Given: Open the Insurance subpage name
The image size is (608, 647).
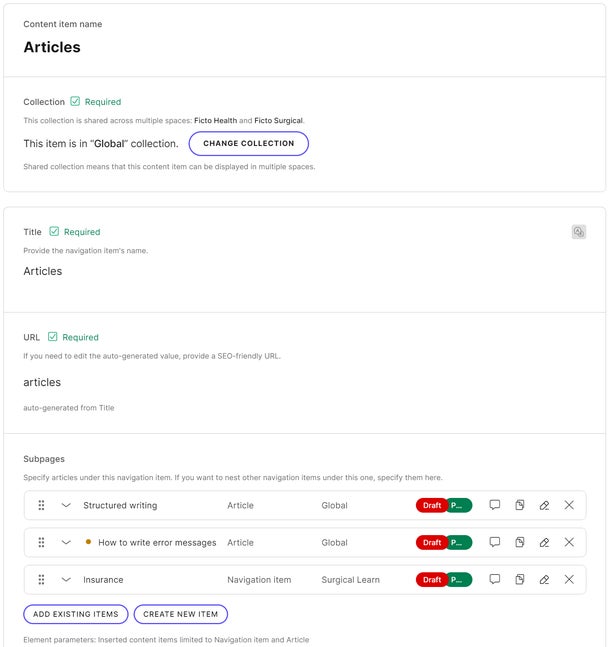Looking at the screenshot, I should click(x=103, y=579).
